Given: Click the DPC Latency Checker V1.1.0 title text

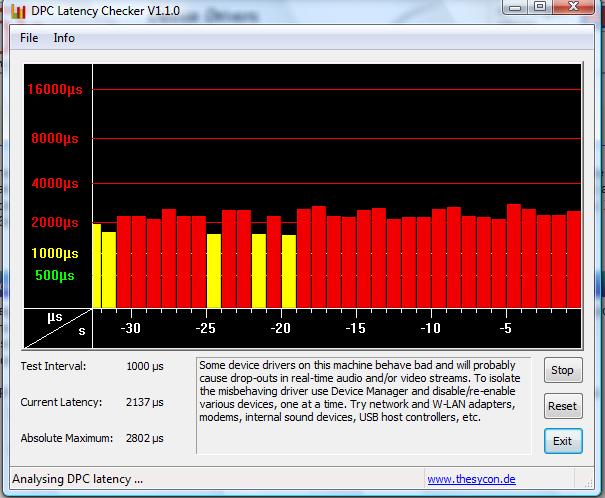Looking at the screenshot, I should click(x=105, y=11).
